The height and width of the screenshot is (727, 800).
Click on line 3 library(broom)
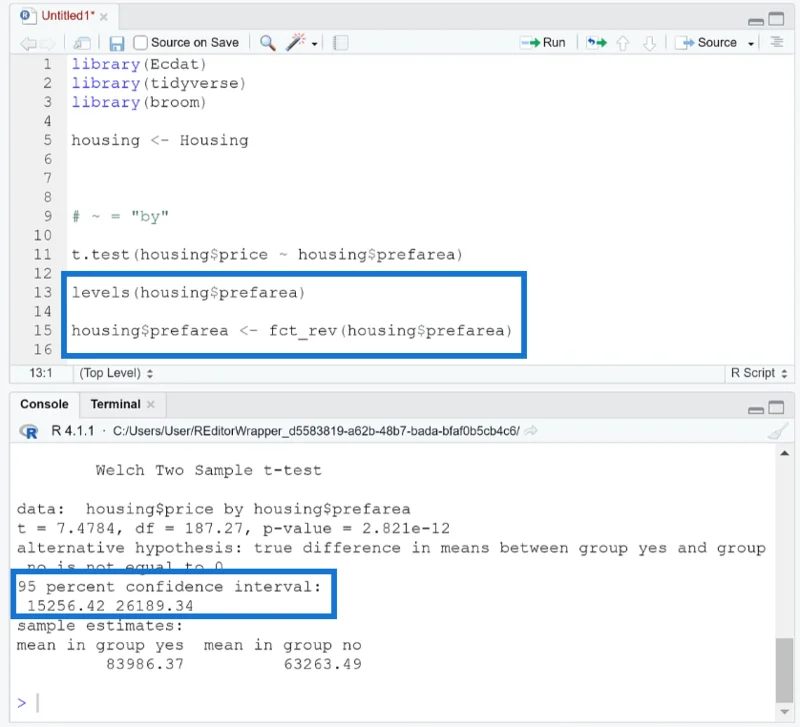[x=139, y=103]
